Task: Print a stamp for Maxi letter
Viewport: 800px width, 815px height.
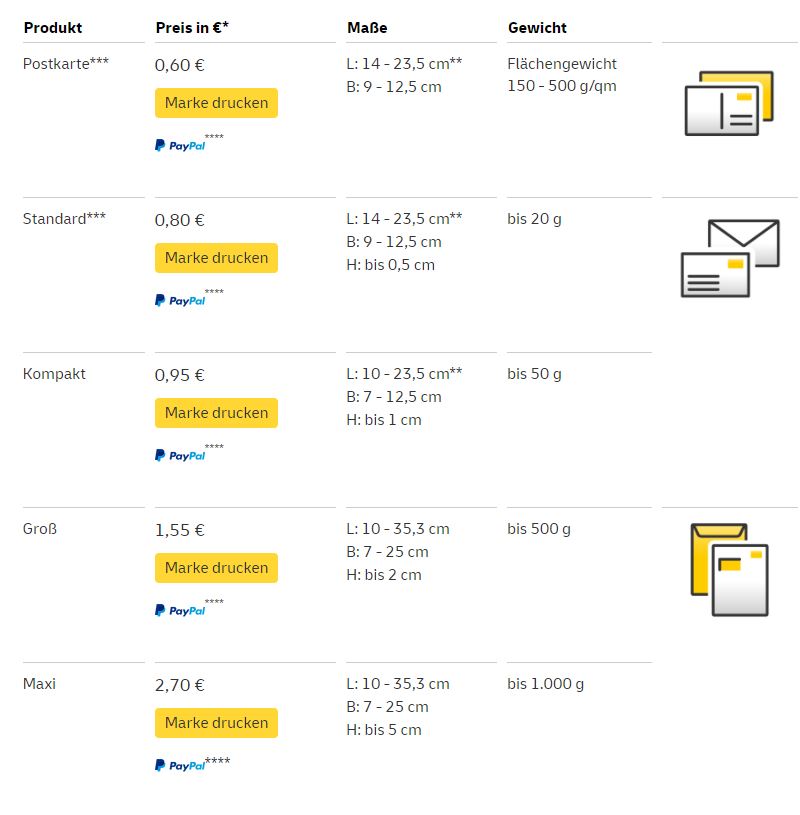Action: (216, 723)
